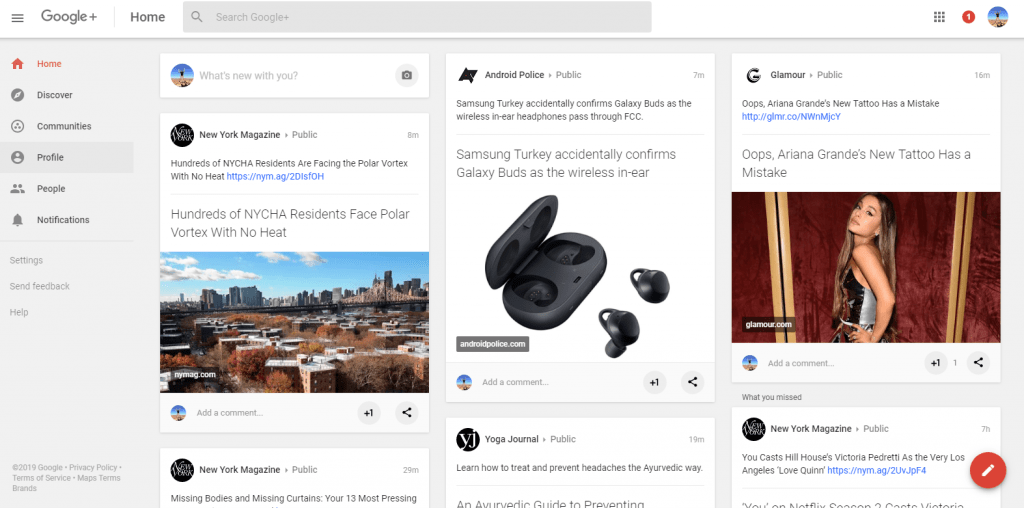The width and height of the screenshot is (1024, 508).
Task: Open Help link in sidebar
Action: click(19, 312)
